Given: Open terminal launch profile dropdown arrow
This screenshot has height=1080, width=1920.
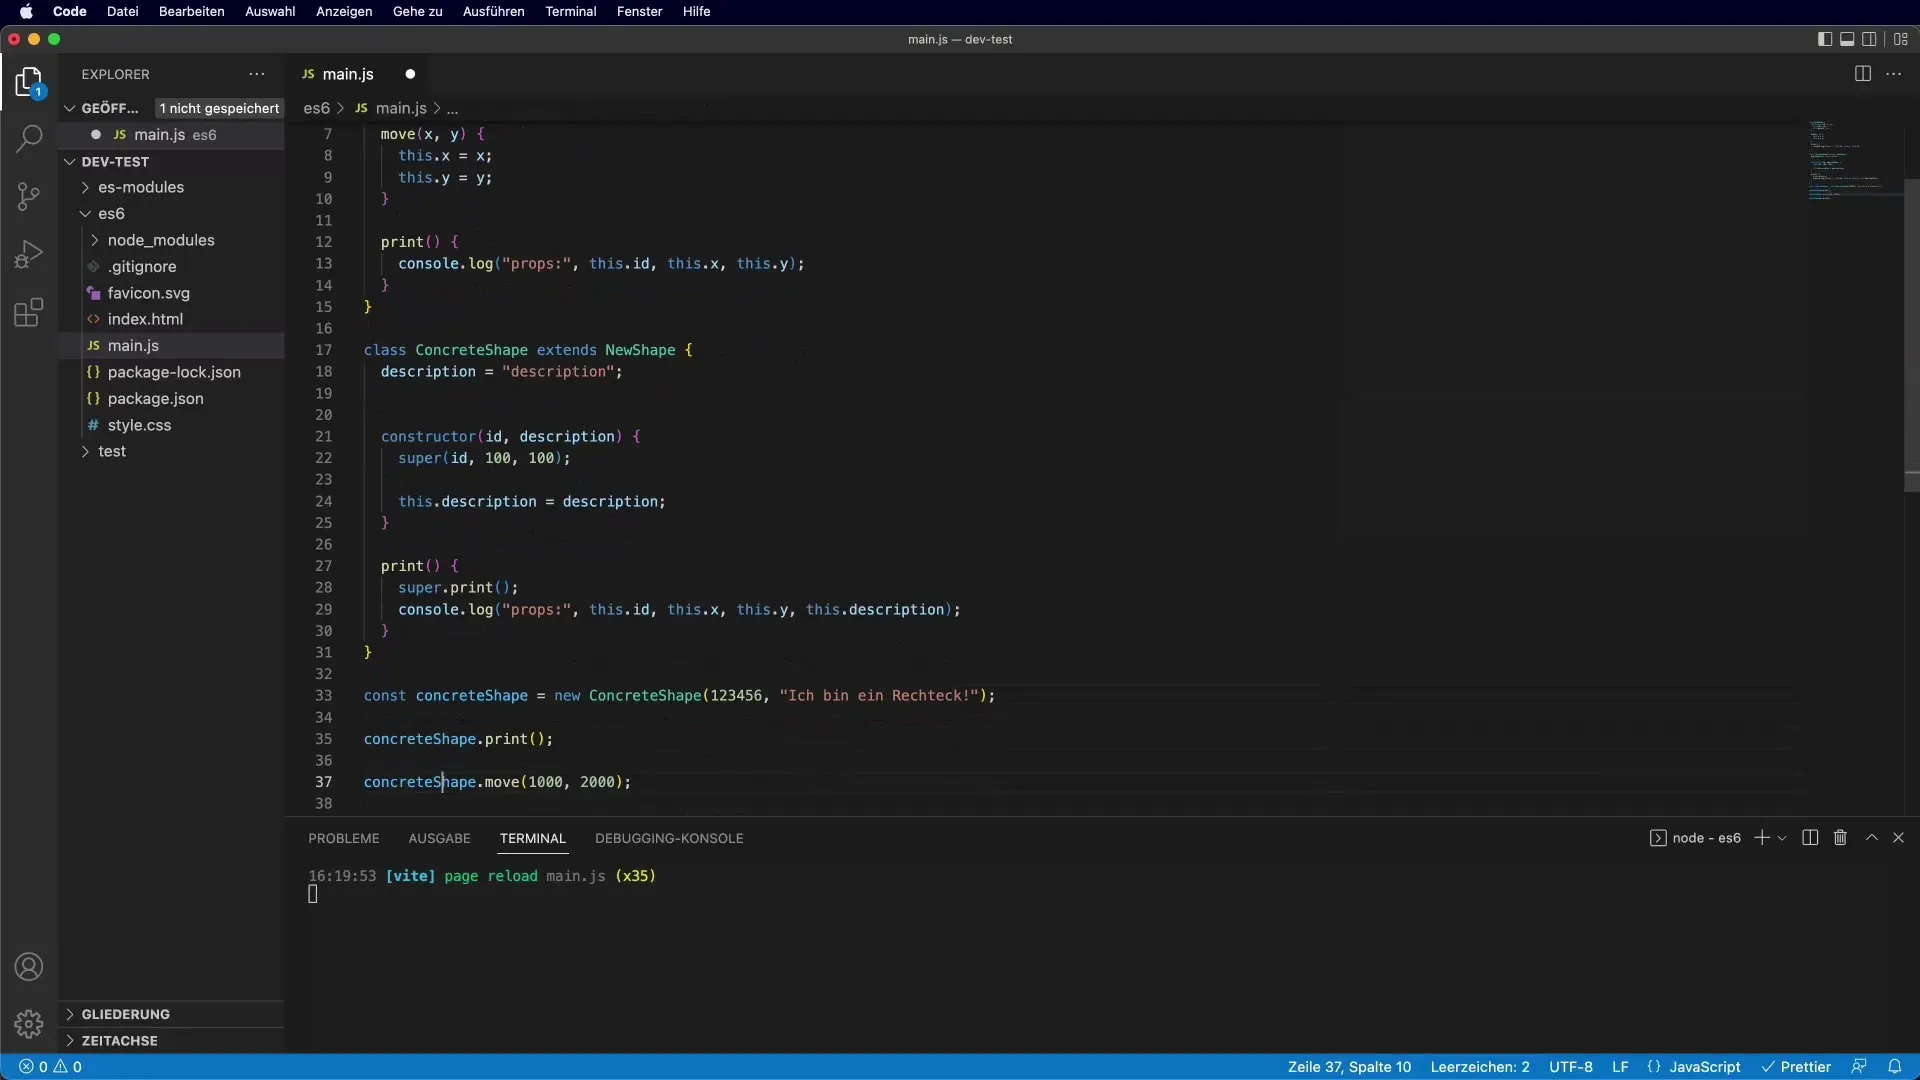Looking at the screenshot, I should [1782, 838].
